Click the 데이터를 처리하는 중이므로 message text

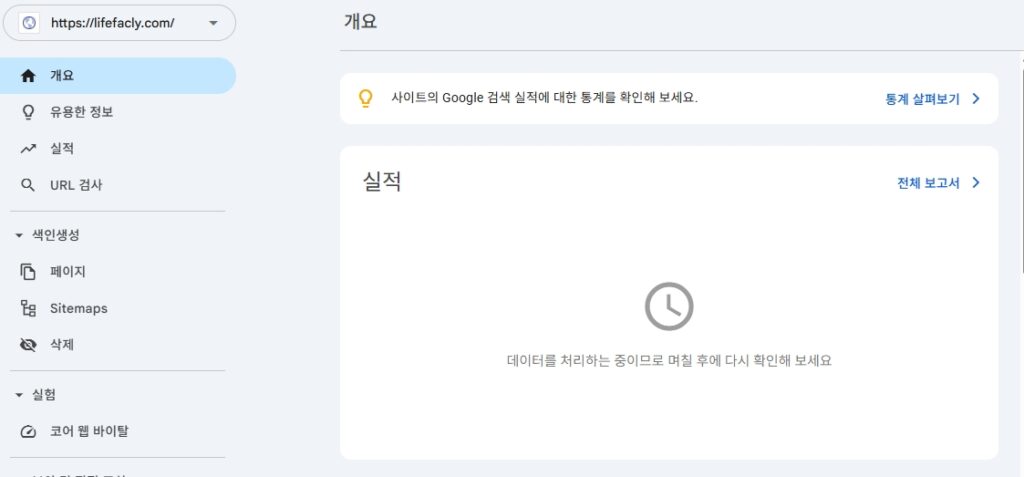669,360
